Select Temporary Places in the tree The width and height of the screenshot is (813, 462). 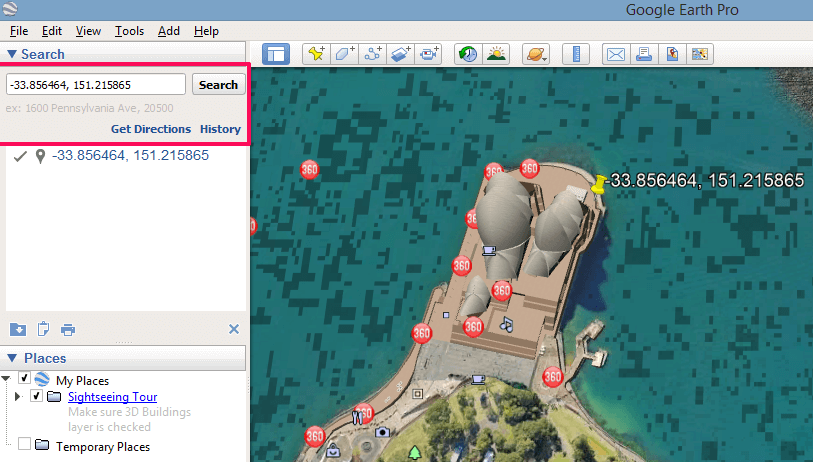pyautogui.click(x=103, y=446)
